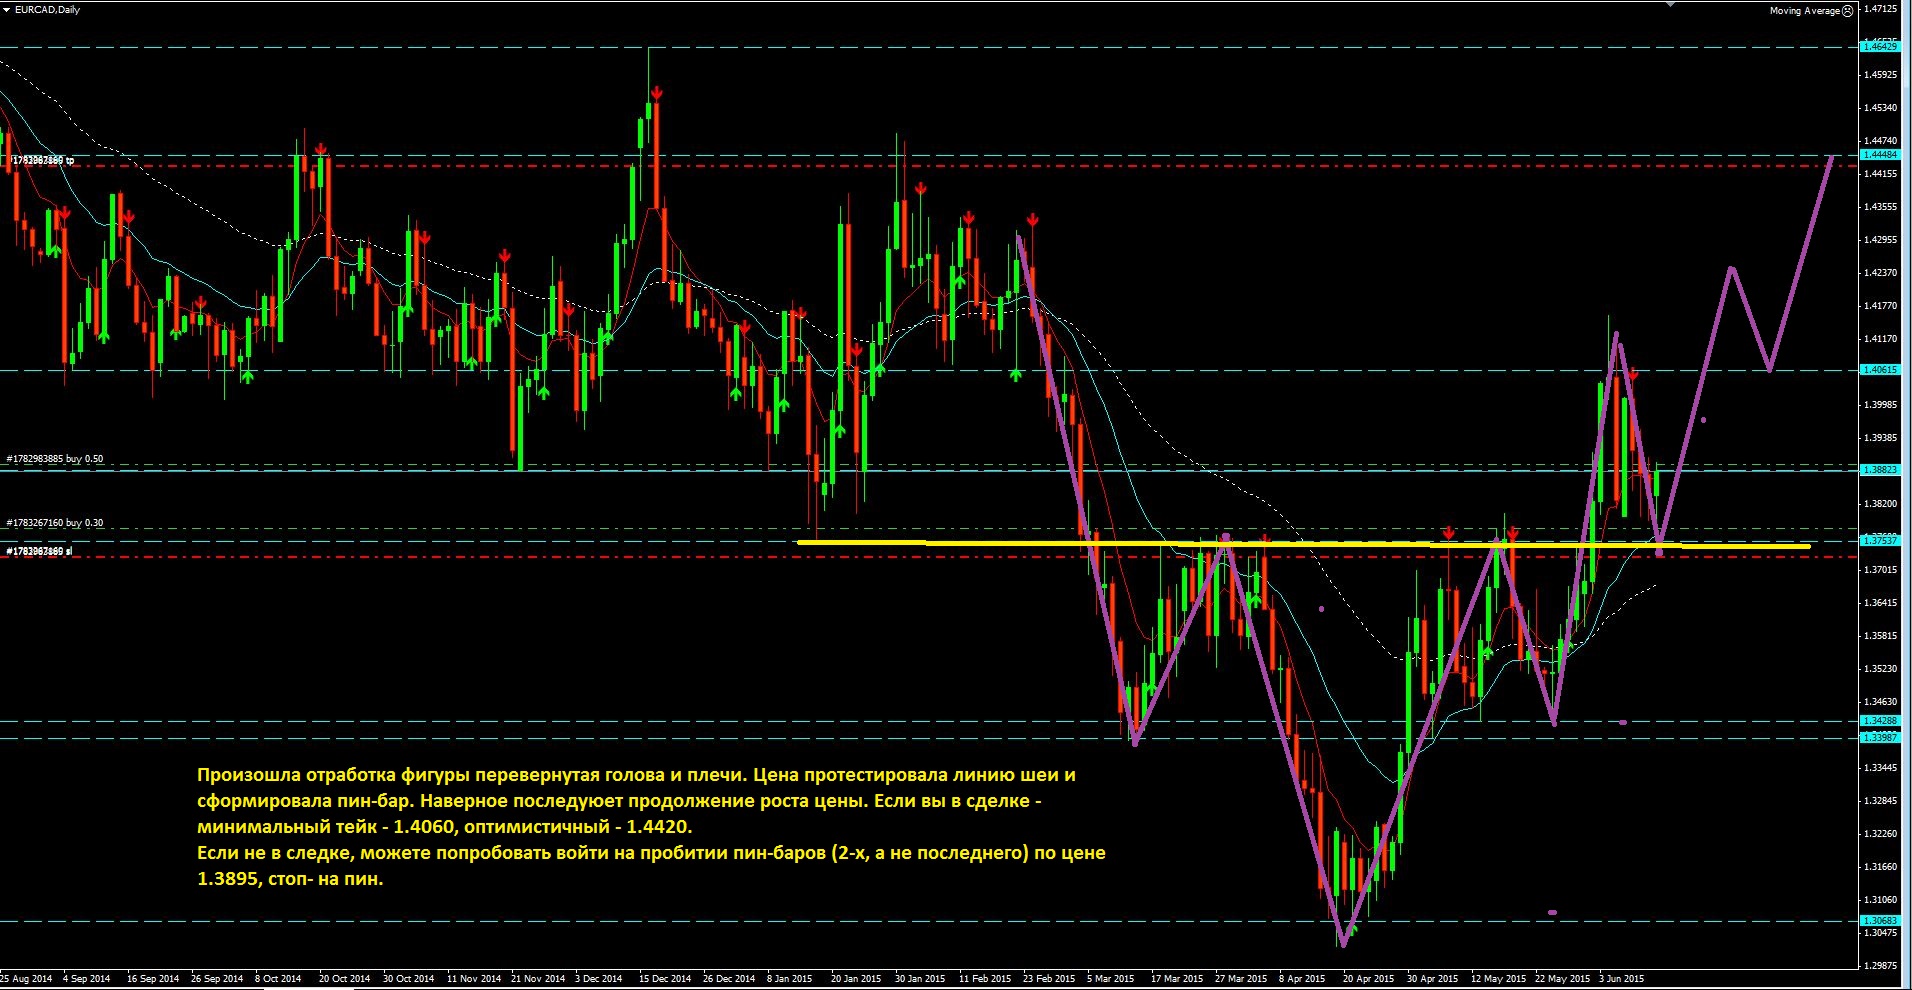Click the 25 Aug 2014 date label
1912x990 pixels.
27,979
